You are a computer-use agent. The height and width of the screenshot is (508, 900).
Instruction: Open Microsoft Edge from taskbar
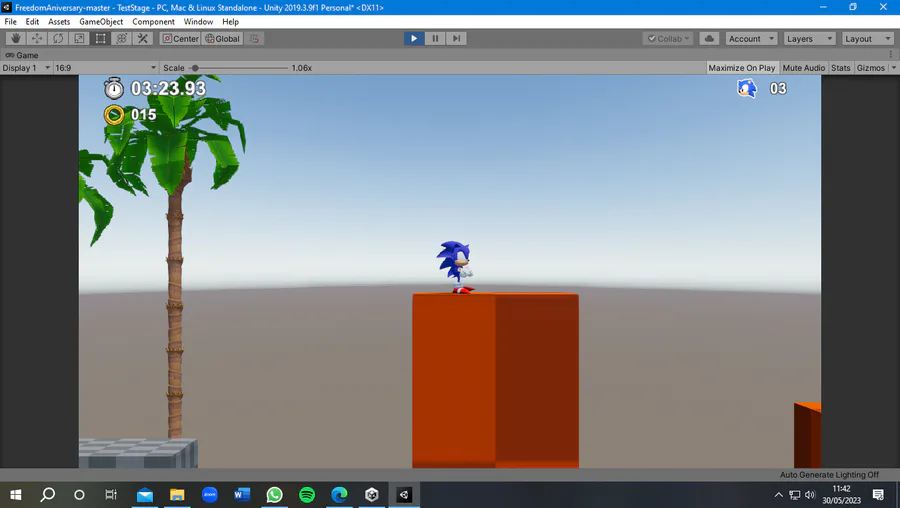click(339, 494)
